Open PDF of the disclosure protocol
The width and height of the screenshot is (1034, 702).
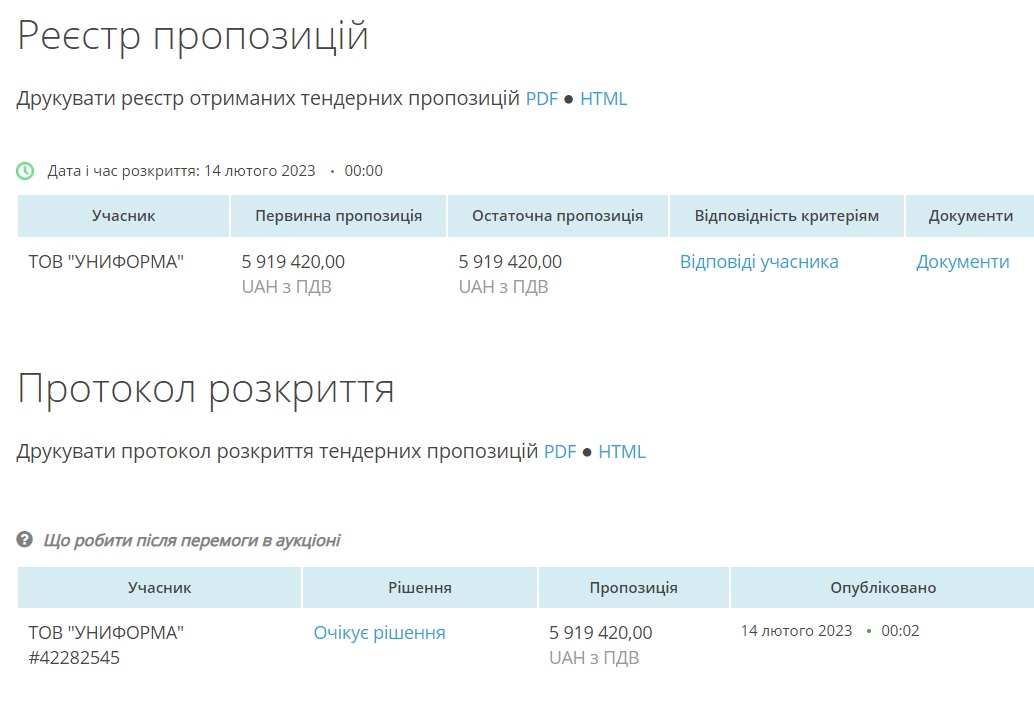(x=560, y=452)
